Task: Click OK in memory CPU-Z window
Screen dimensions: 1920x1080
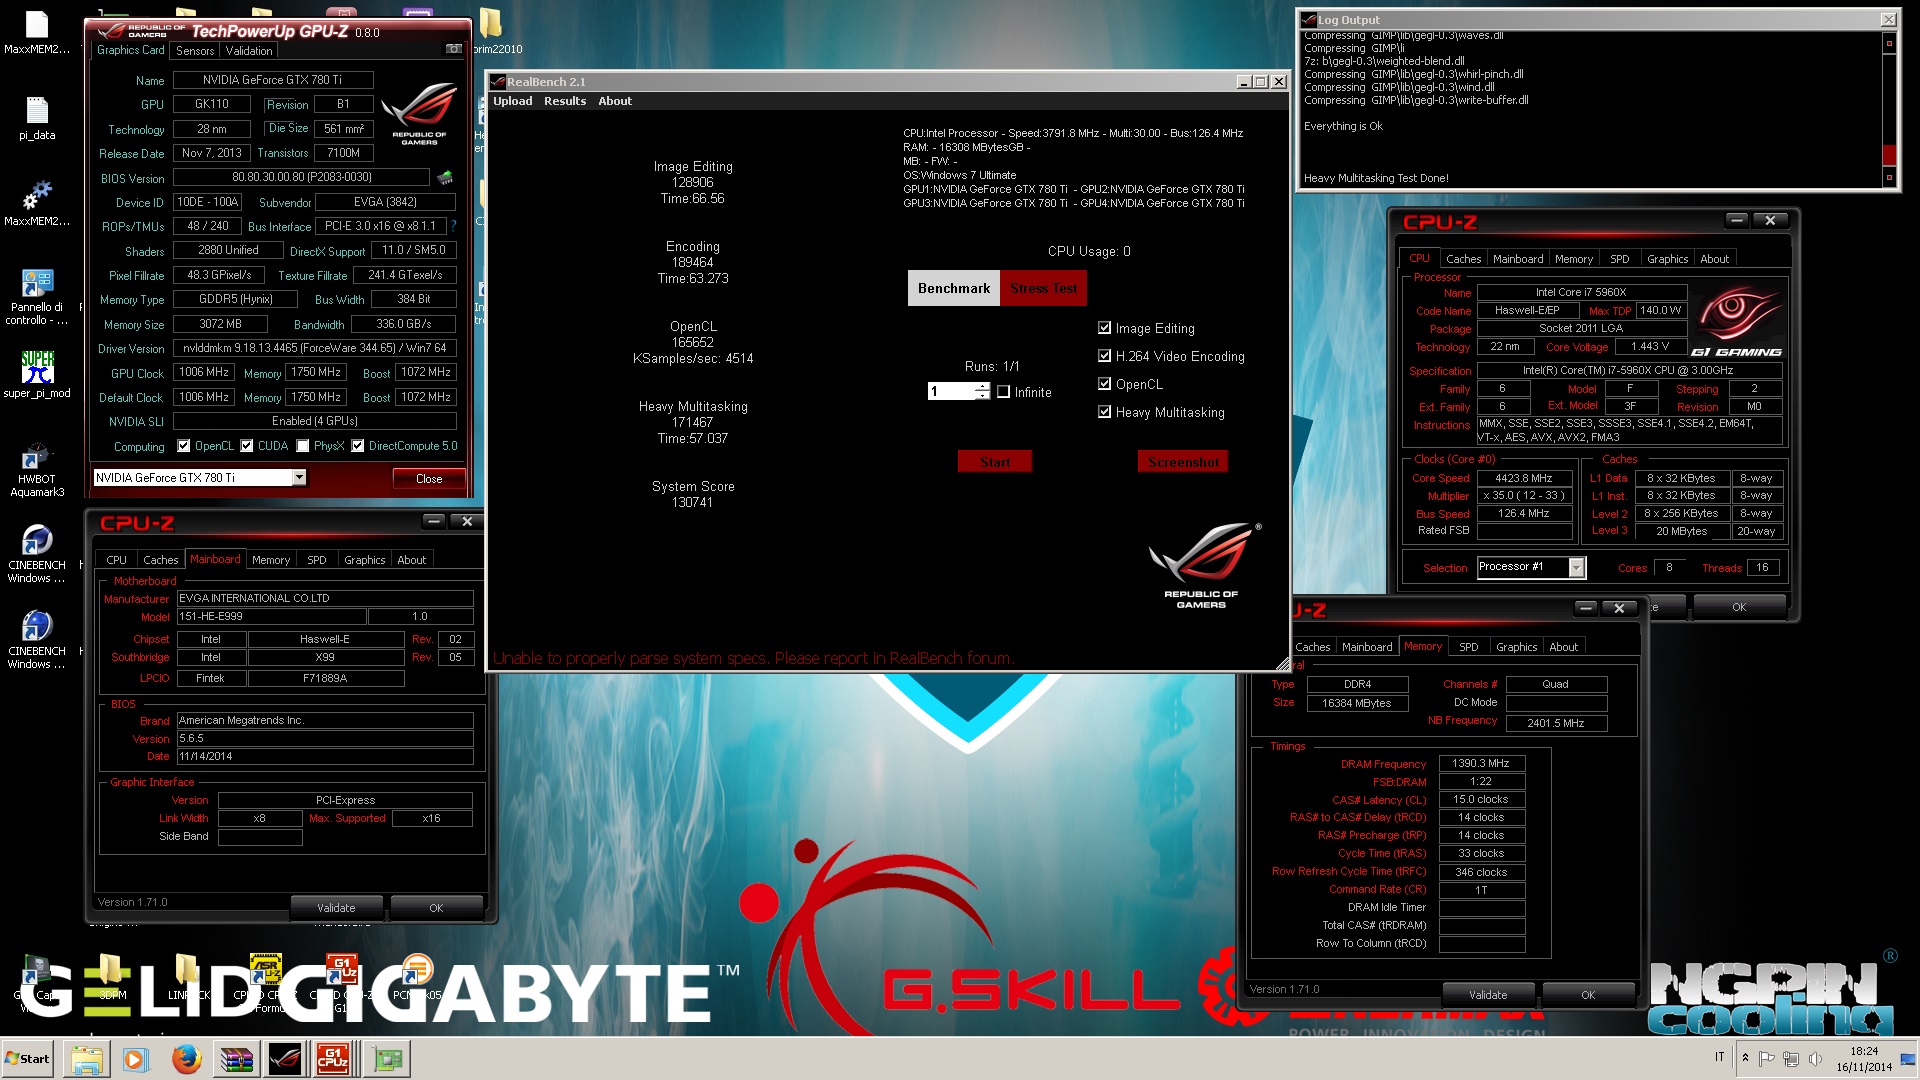Action: 1587,995
